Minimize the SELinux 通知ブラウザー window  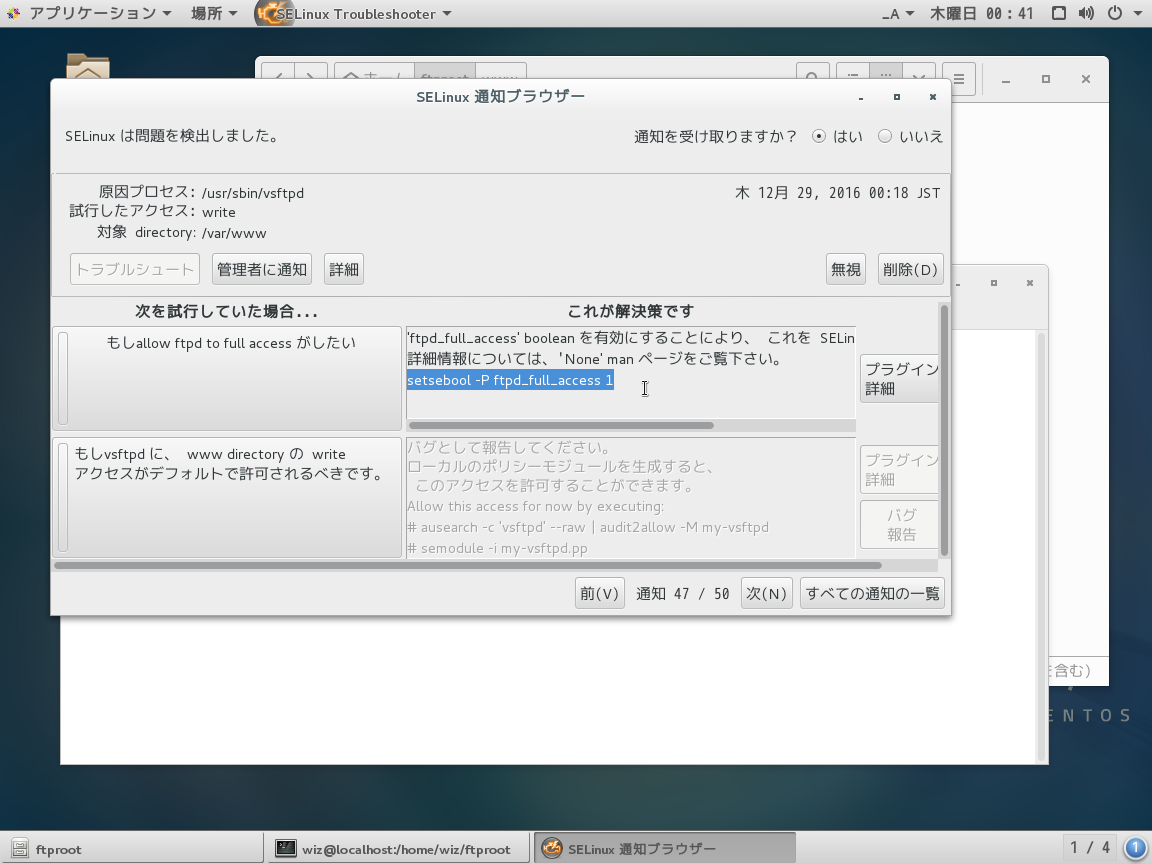click(x=860, y=97)
